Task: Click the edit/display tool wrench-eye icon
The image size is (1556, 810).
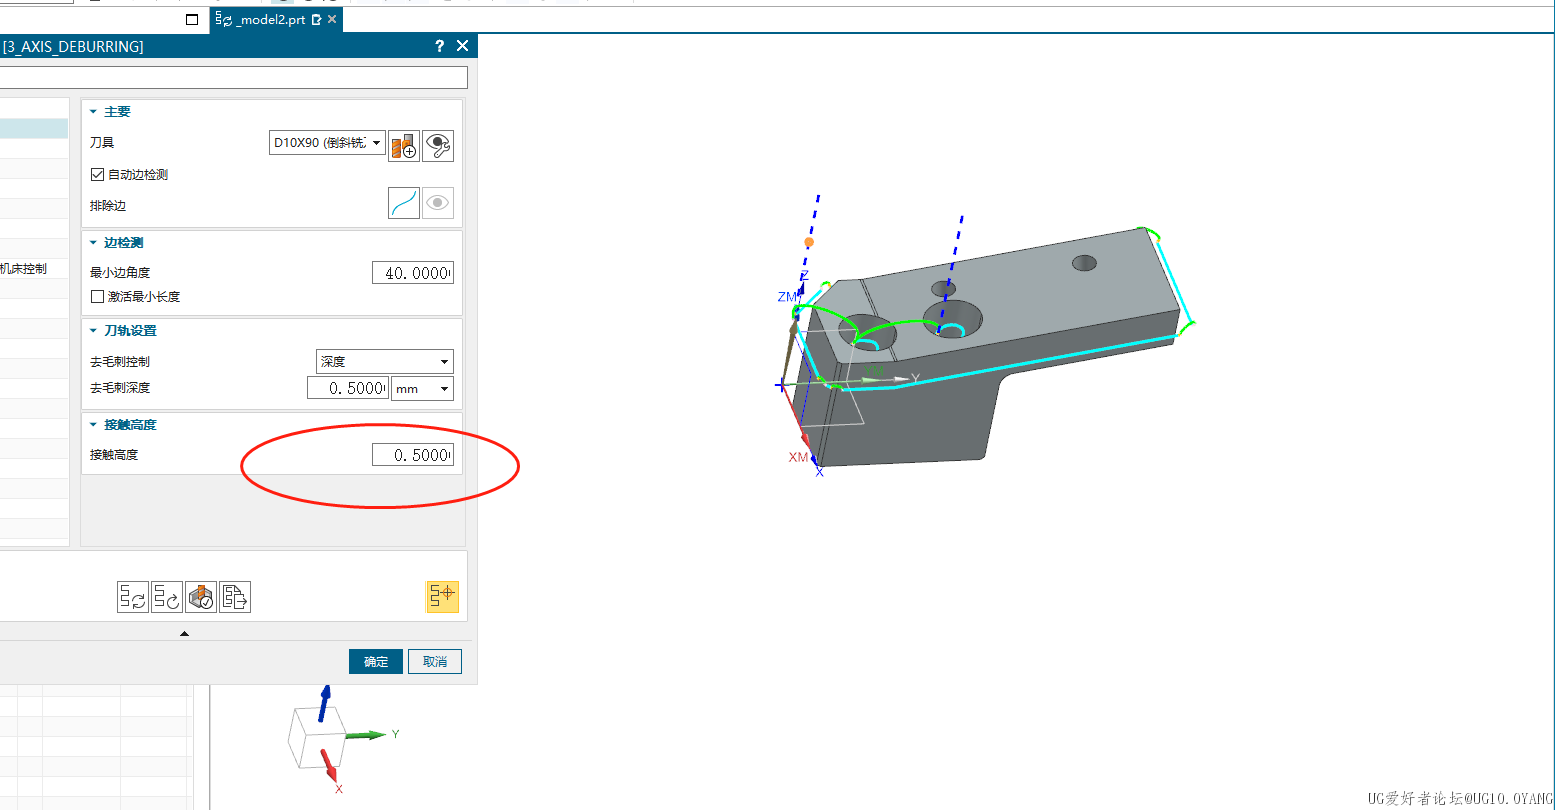Action: point(438,145)
